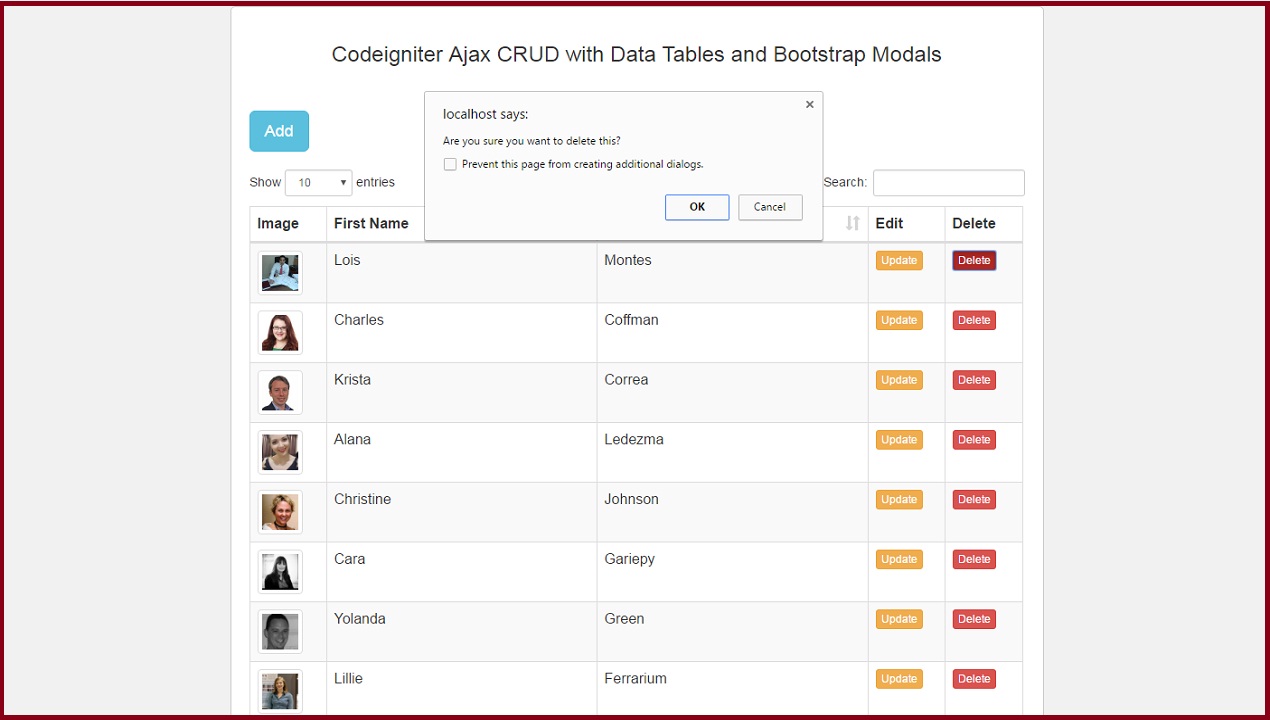
Task: Delete the Christine Johnson row
Action: pyautogui.click(x=974, y=499)
